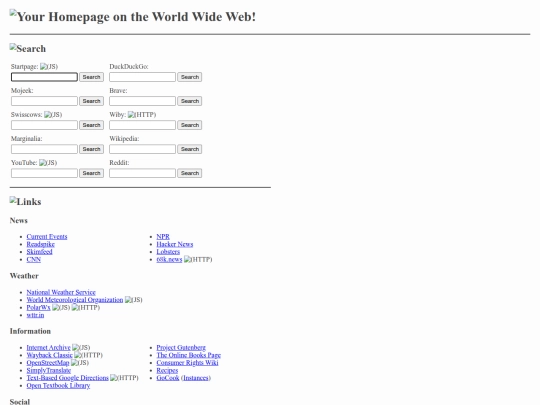Click the HTTP badge beside Wayback Classic
The image size is (540, 405).
(89, 355)
